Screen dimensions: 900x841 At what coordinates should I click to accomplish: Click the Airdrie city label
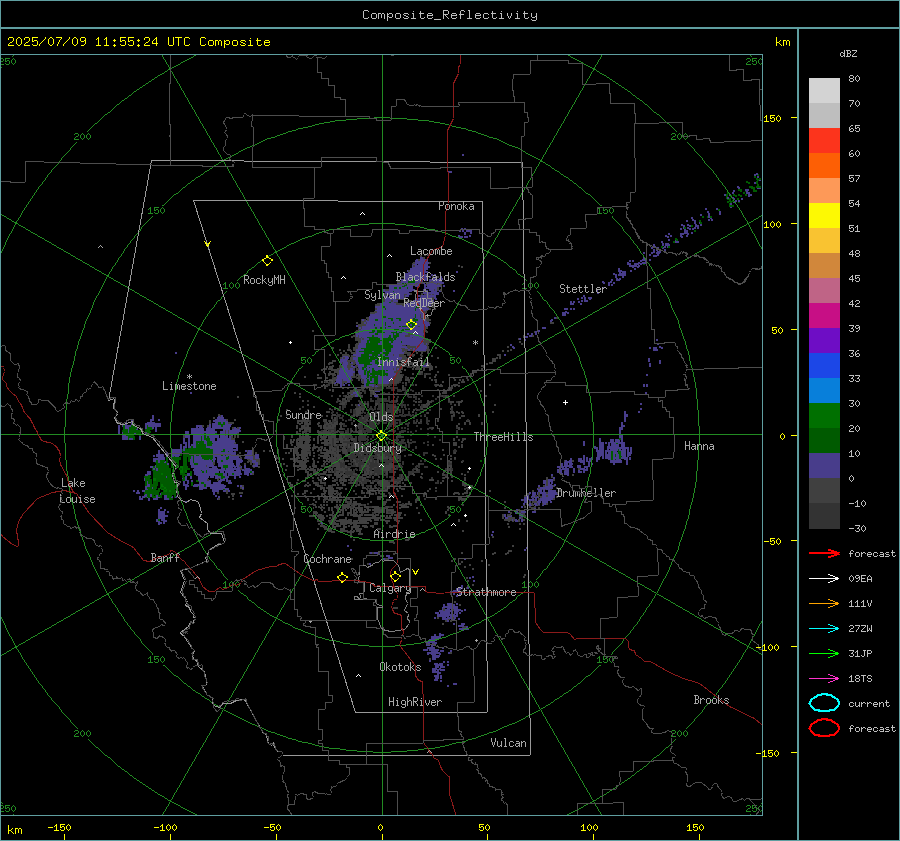(394, 534)
